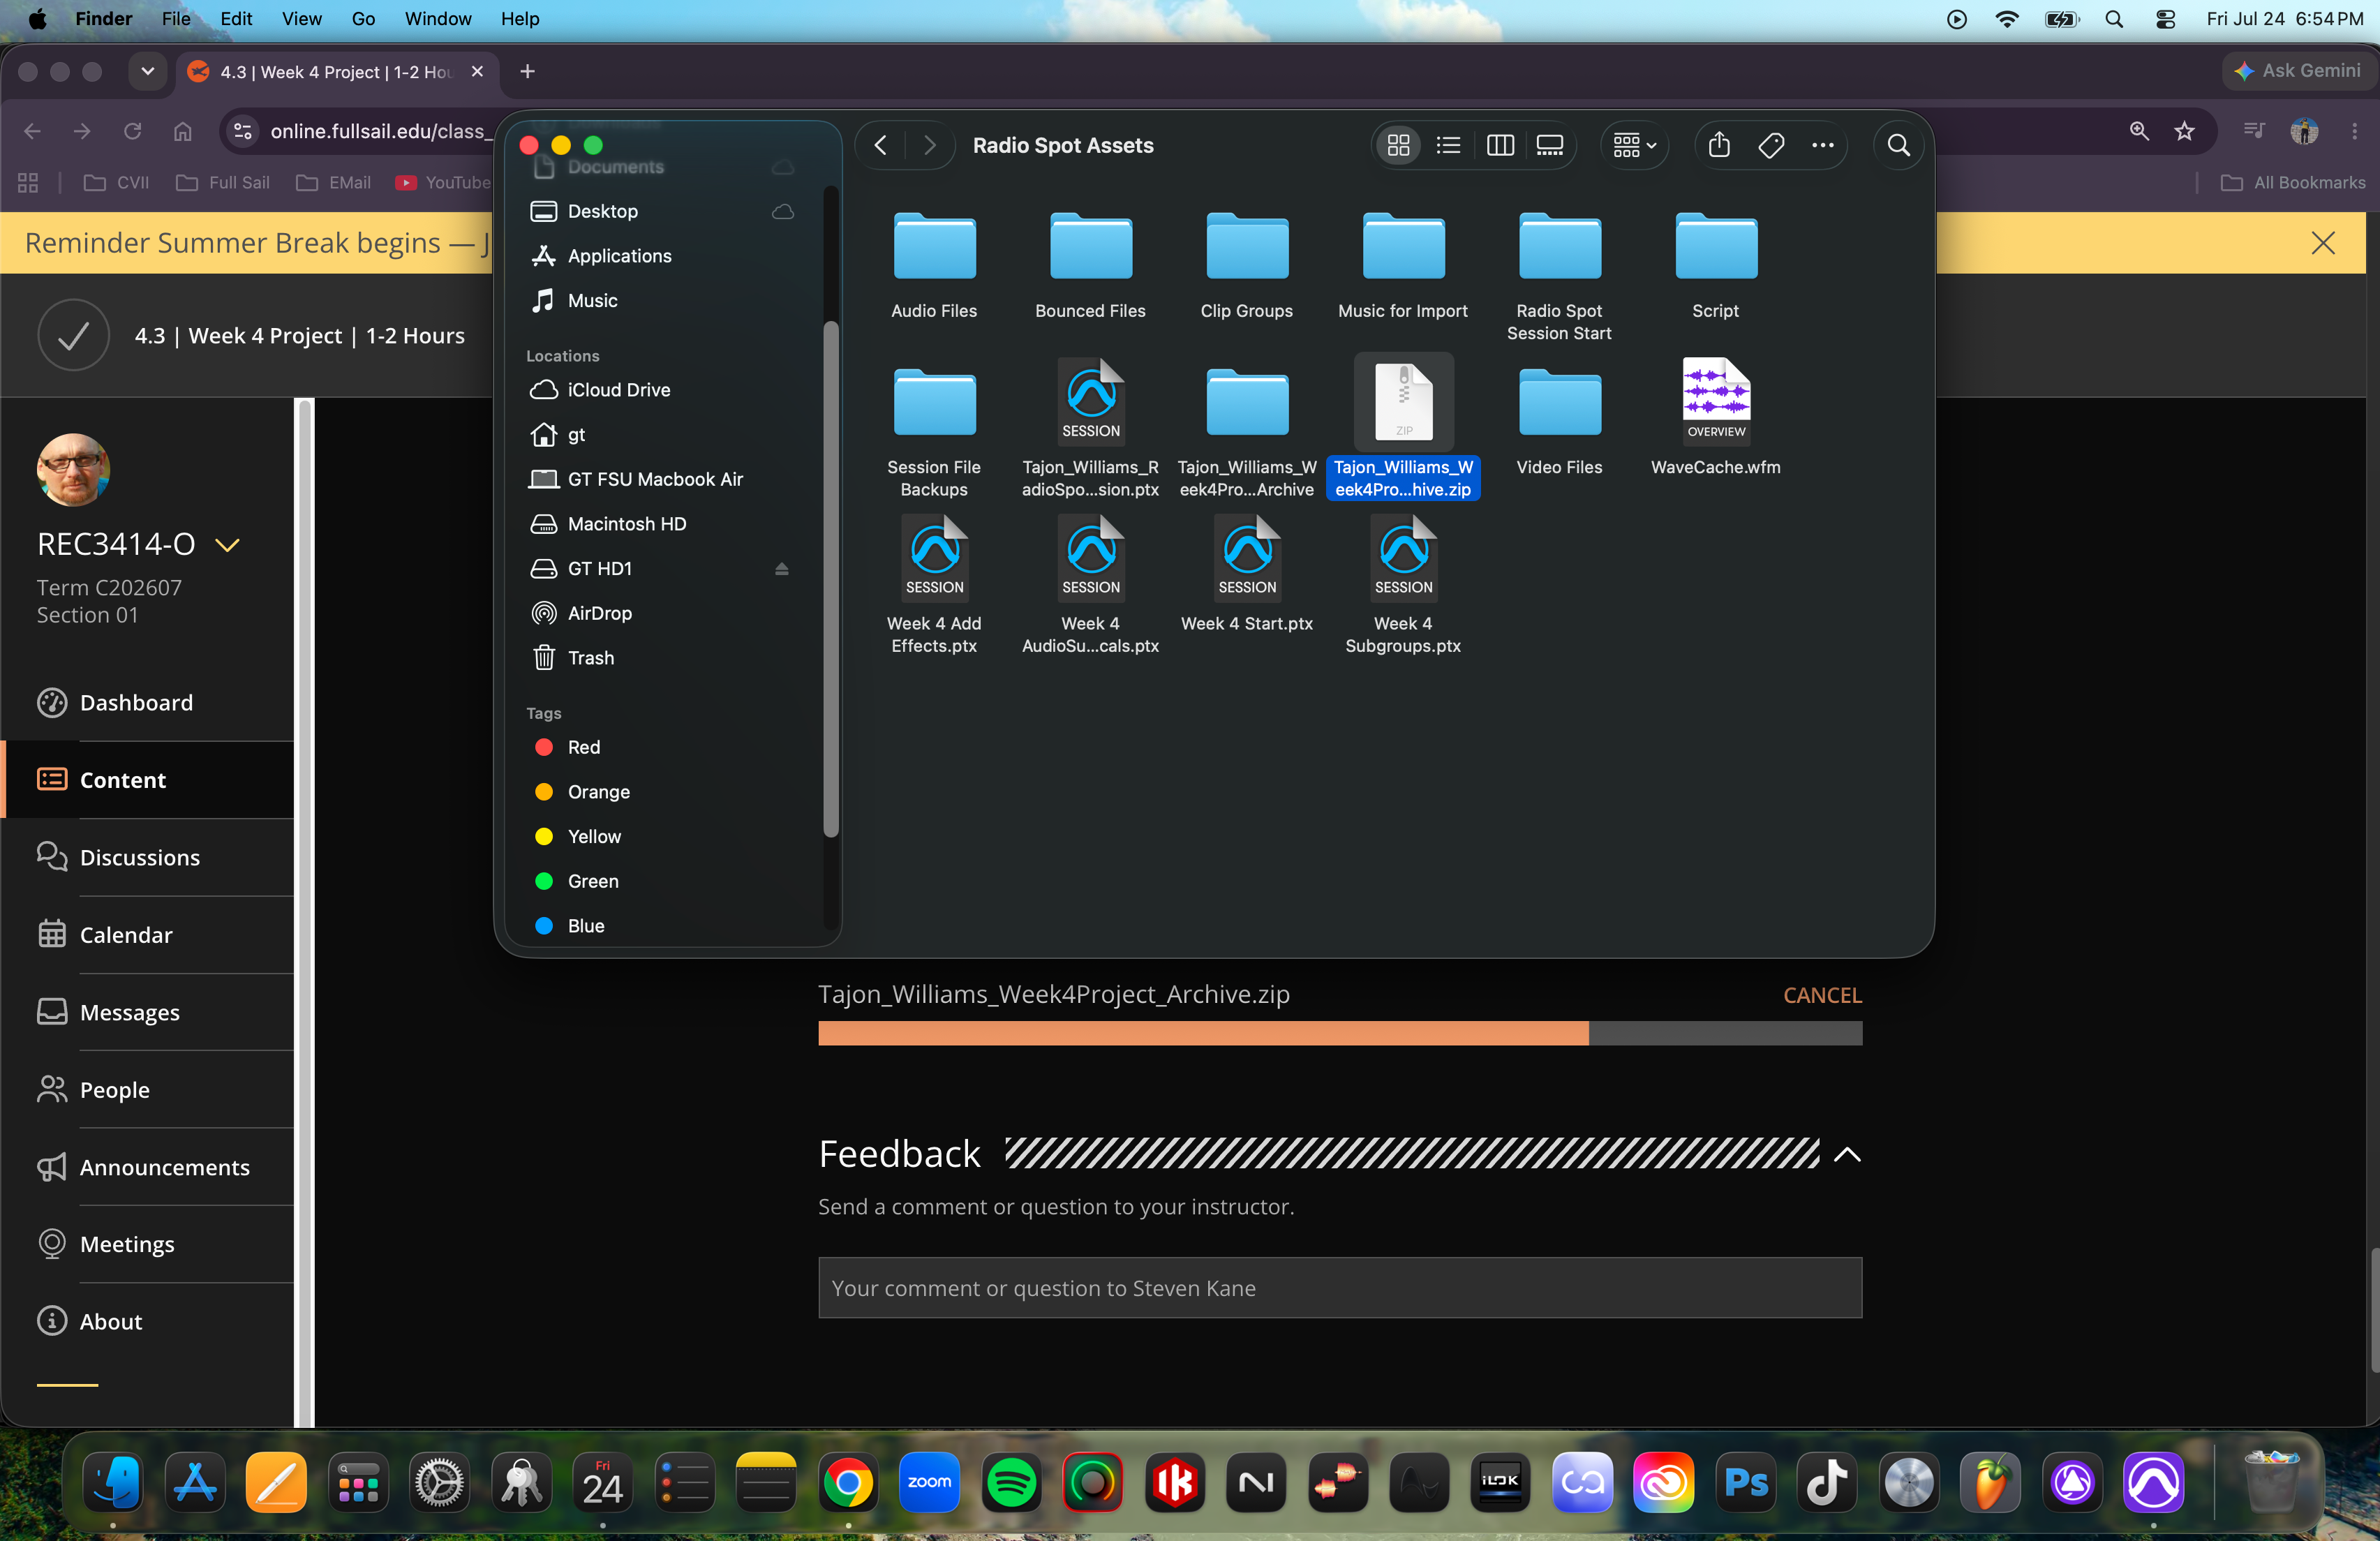The height and width of the screenshot is (1541, 2380).
Task: Switch Finder to column view
Action: point(1499,146)
